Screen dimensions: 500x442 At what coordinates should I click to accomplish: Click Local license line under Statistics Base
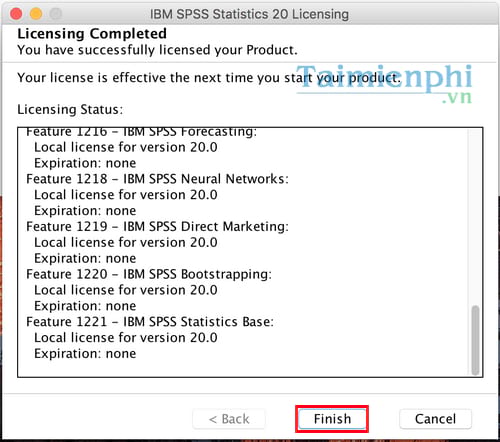click(126, 338)
